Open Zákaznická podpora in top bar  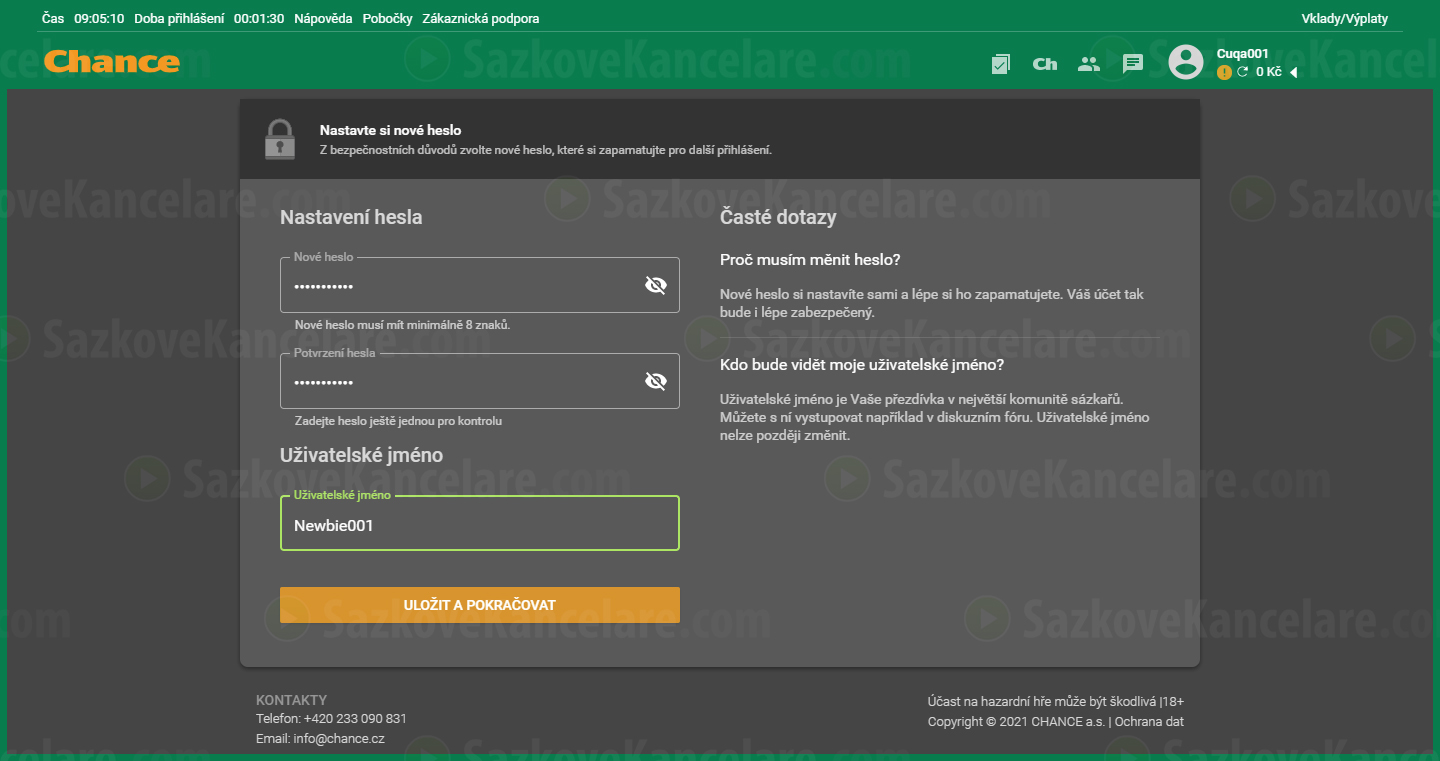pyautogui.click(x=481, y=19)
